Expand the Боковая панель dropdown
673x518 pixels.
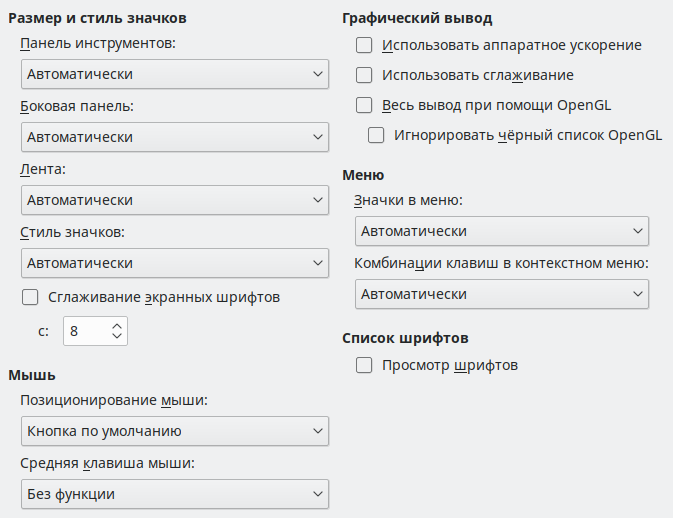174,137
